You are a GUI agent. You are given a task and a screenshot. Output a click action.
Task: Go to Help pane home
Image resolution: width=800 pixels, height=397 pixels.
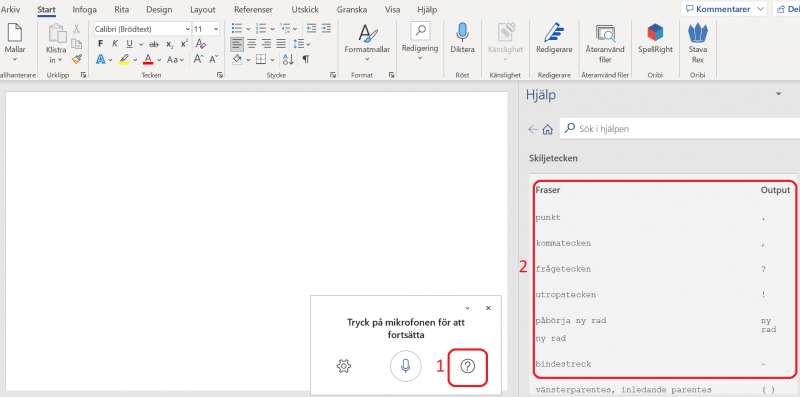coord(547,130)
